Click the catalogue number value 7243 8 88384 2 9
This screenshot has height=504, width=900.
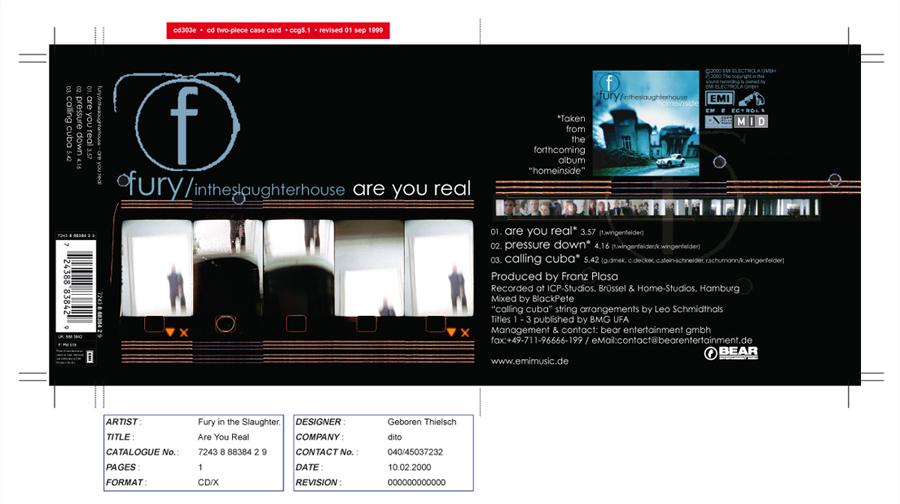[233, 452]
